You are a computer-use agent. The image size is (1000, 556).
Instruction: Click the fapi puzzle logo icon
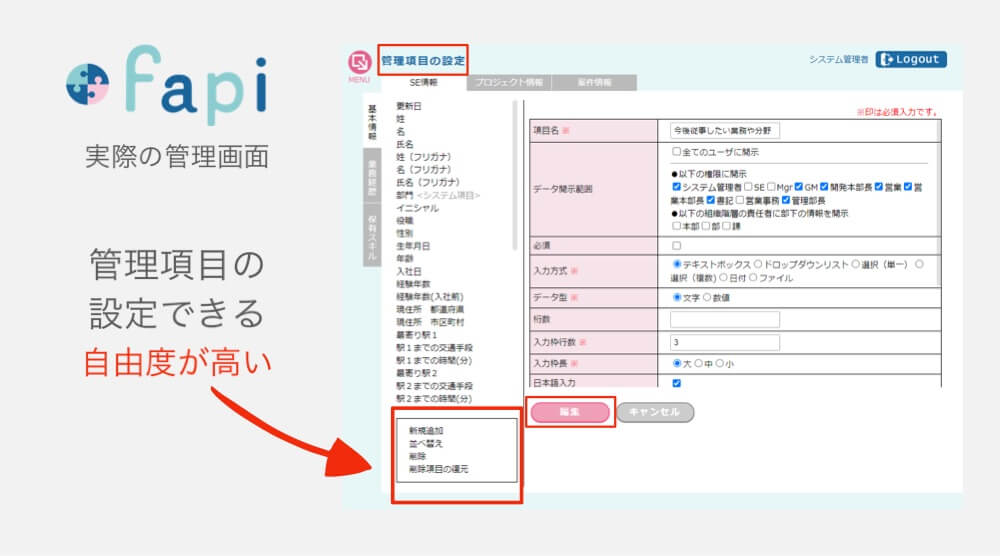[x=93, y=85]
